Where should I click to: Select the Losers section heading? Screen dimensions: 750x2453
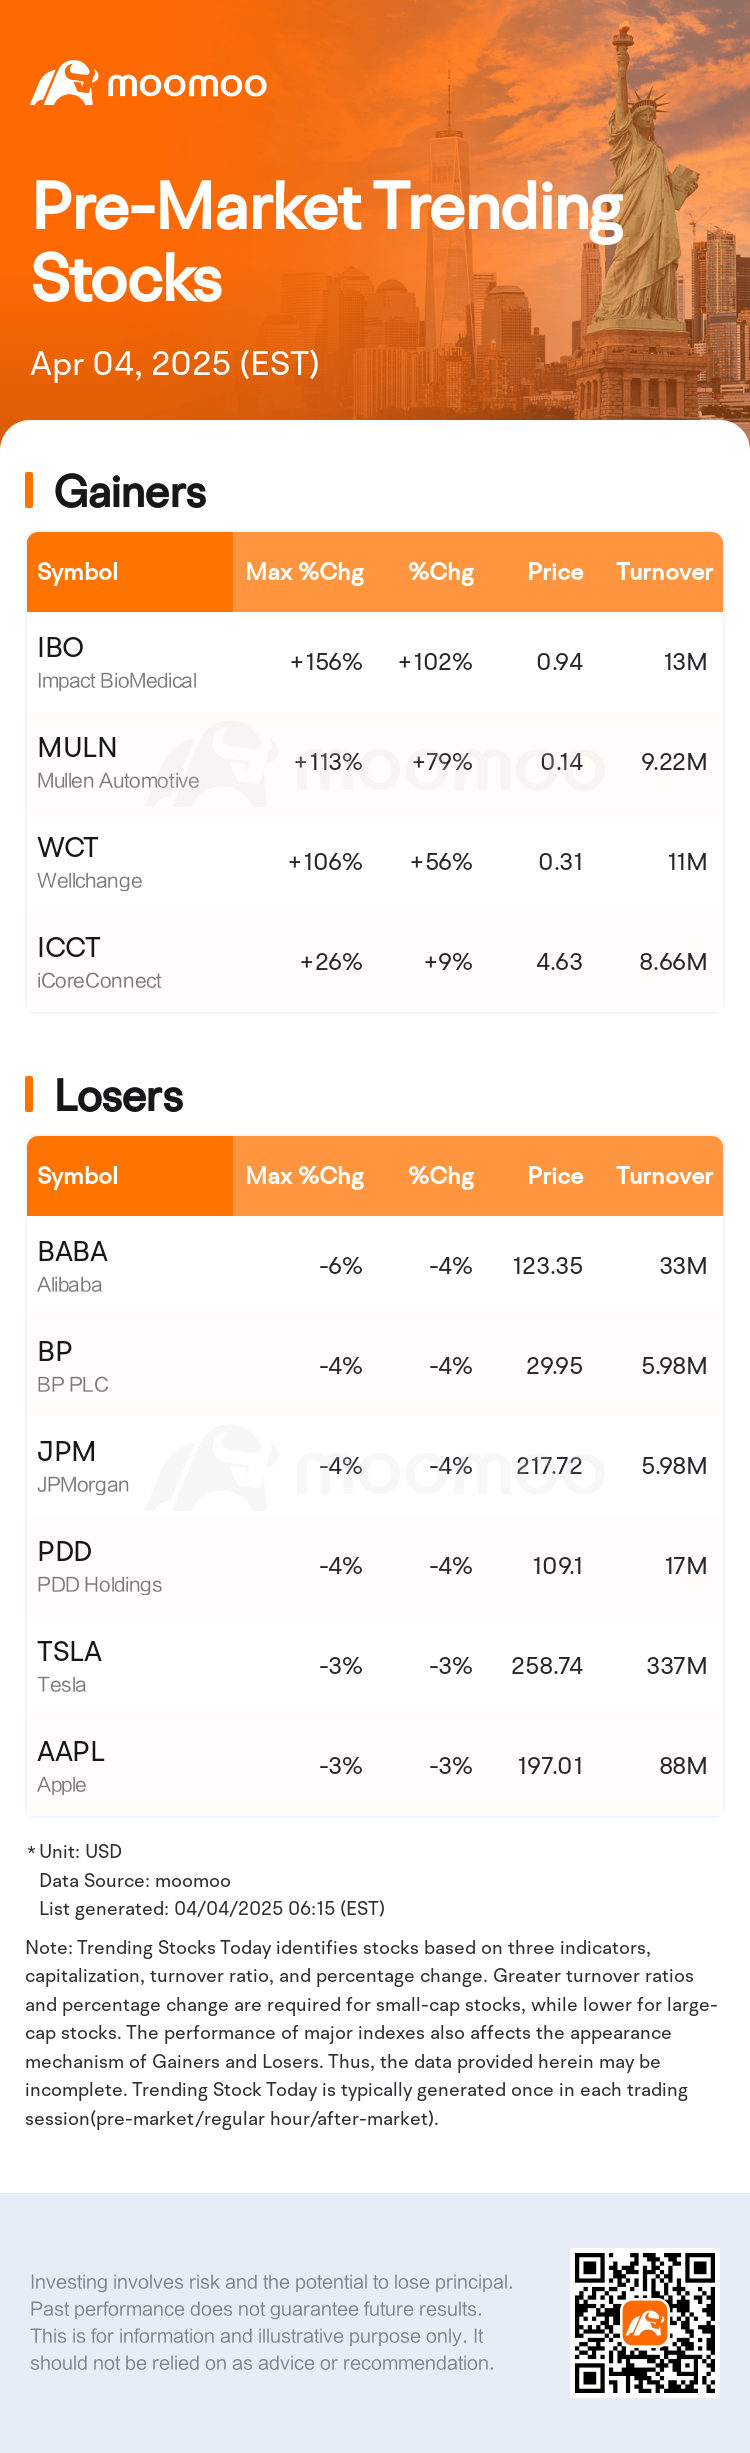point(119,1096)
